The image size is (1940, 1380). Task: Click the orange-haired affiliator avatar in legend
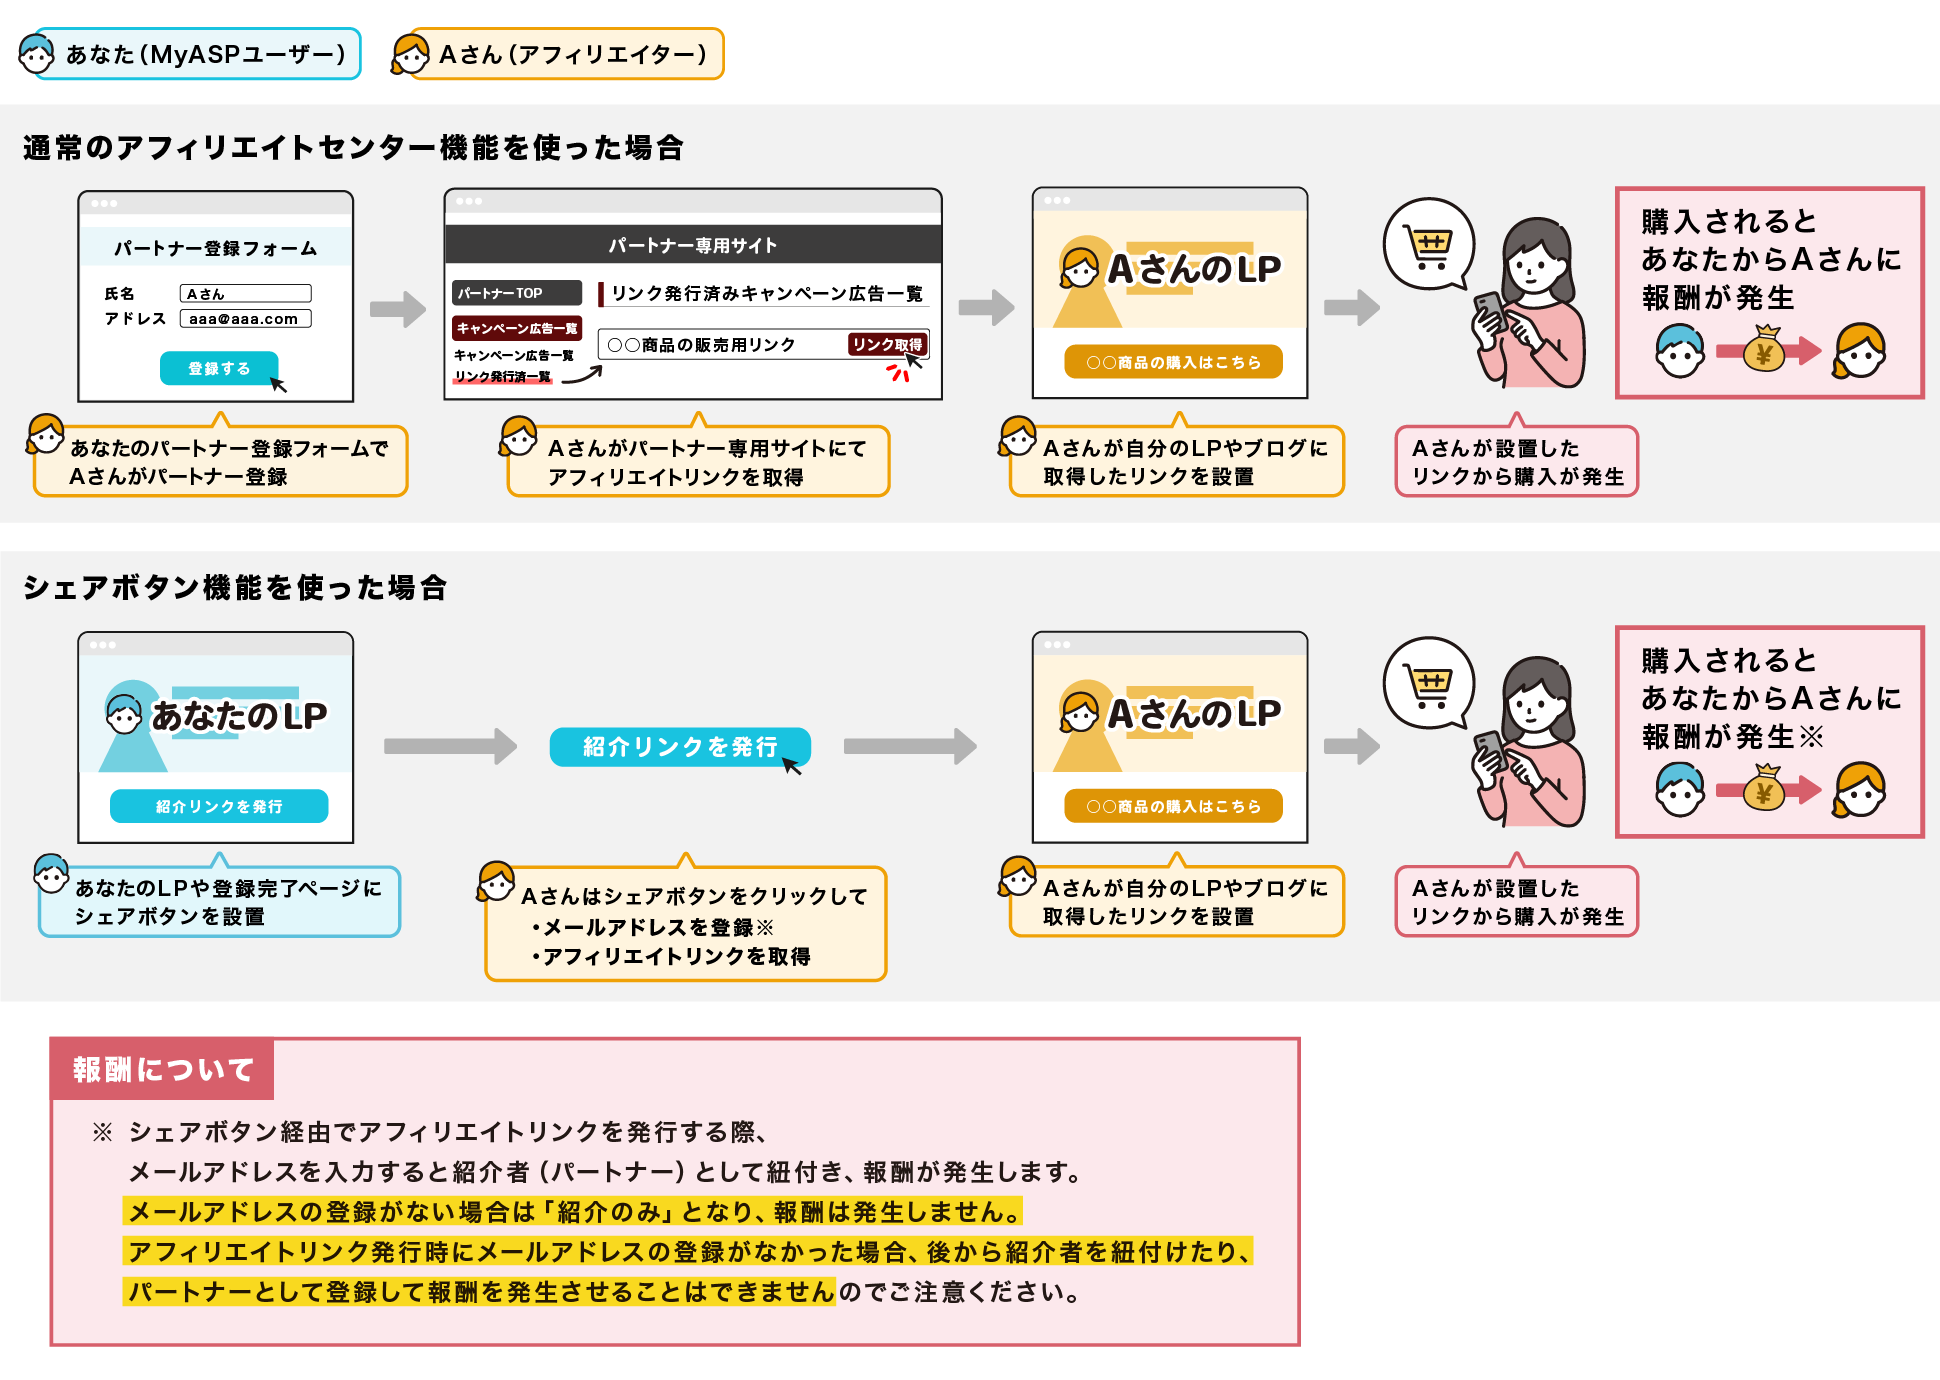tap(410, 54)
